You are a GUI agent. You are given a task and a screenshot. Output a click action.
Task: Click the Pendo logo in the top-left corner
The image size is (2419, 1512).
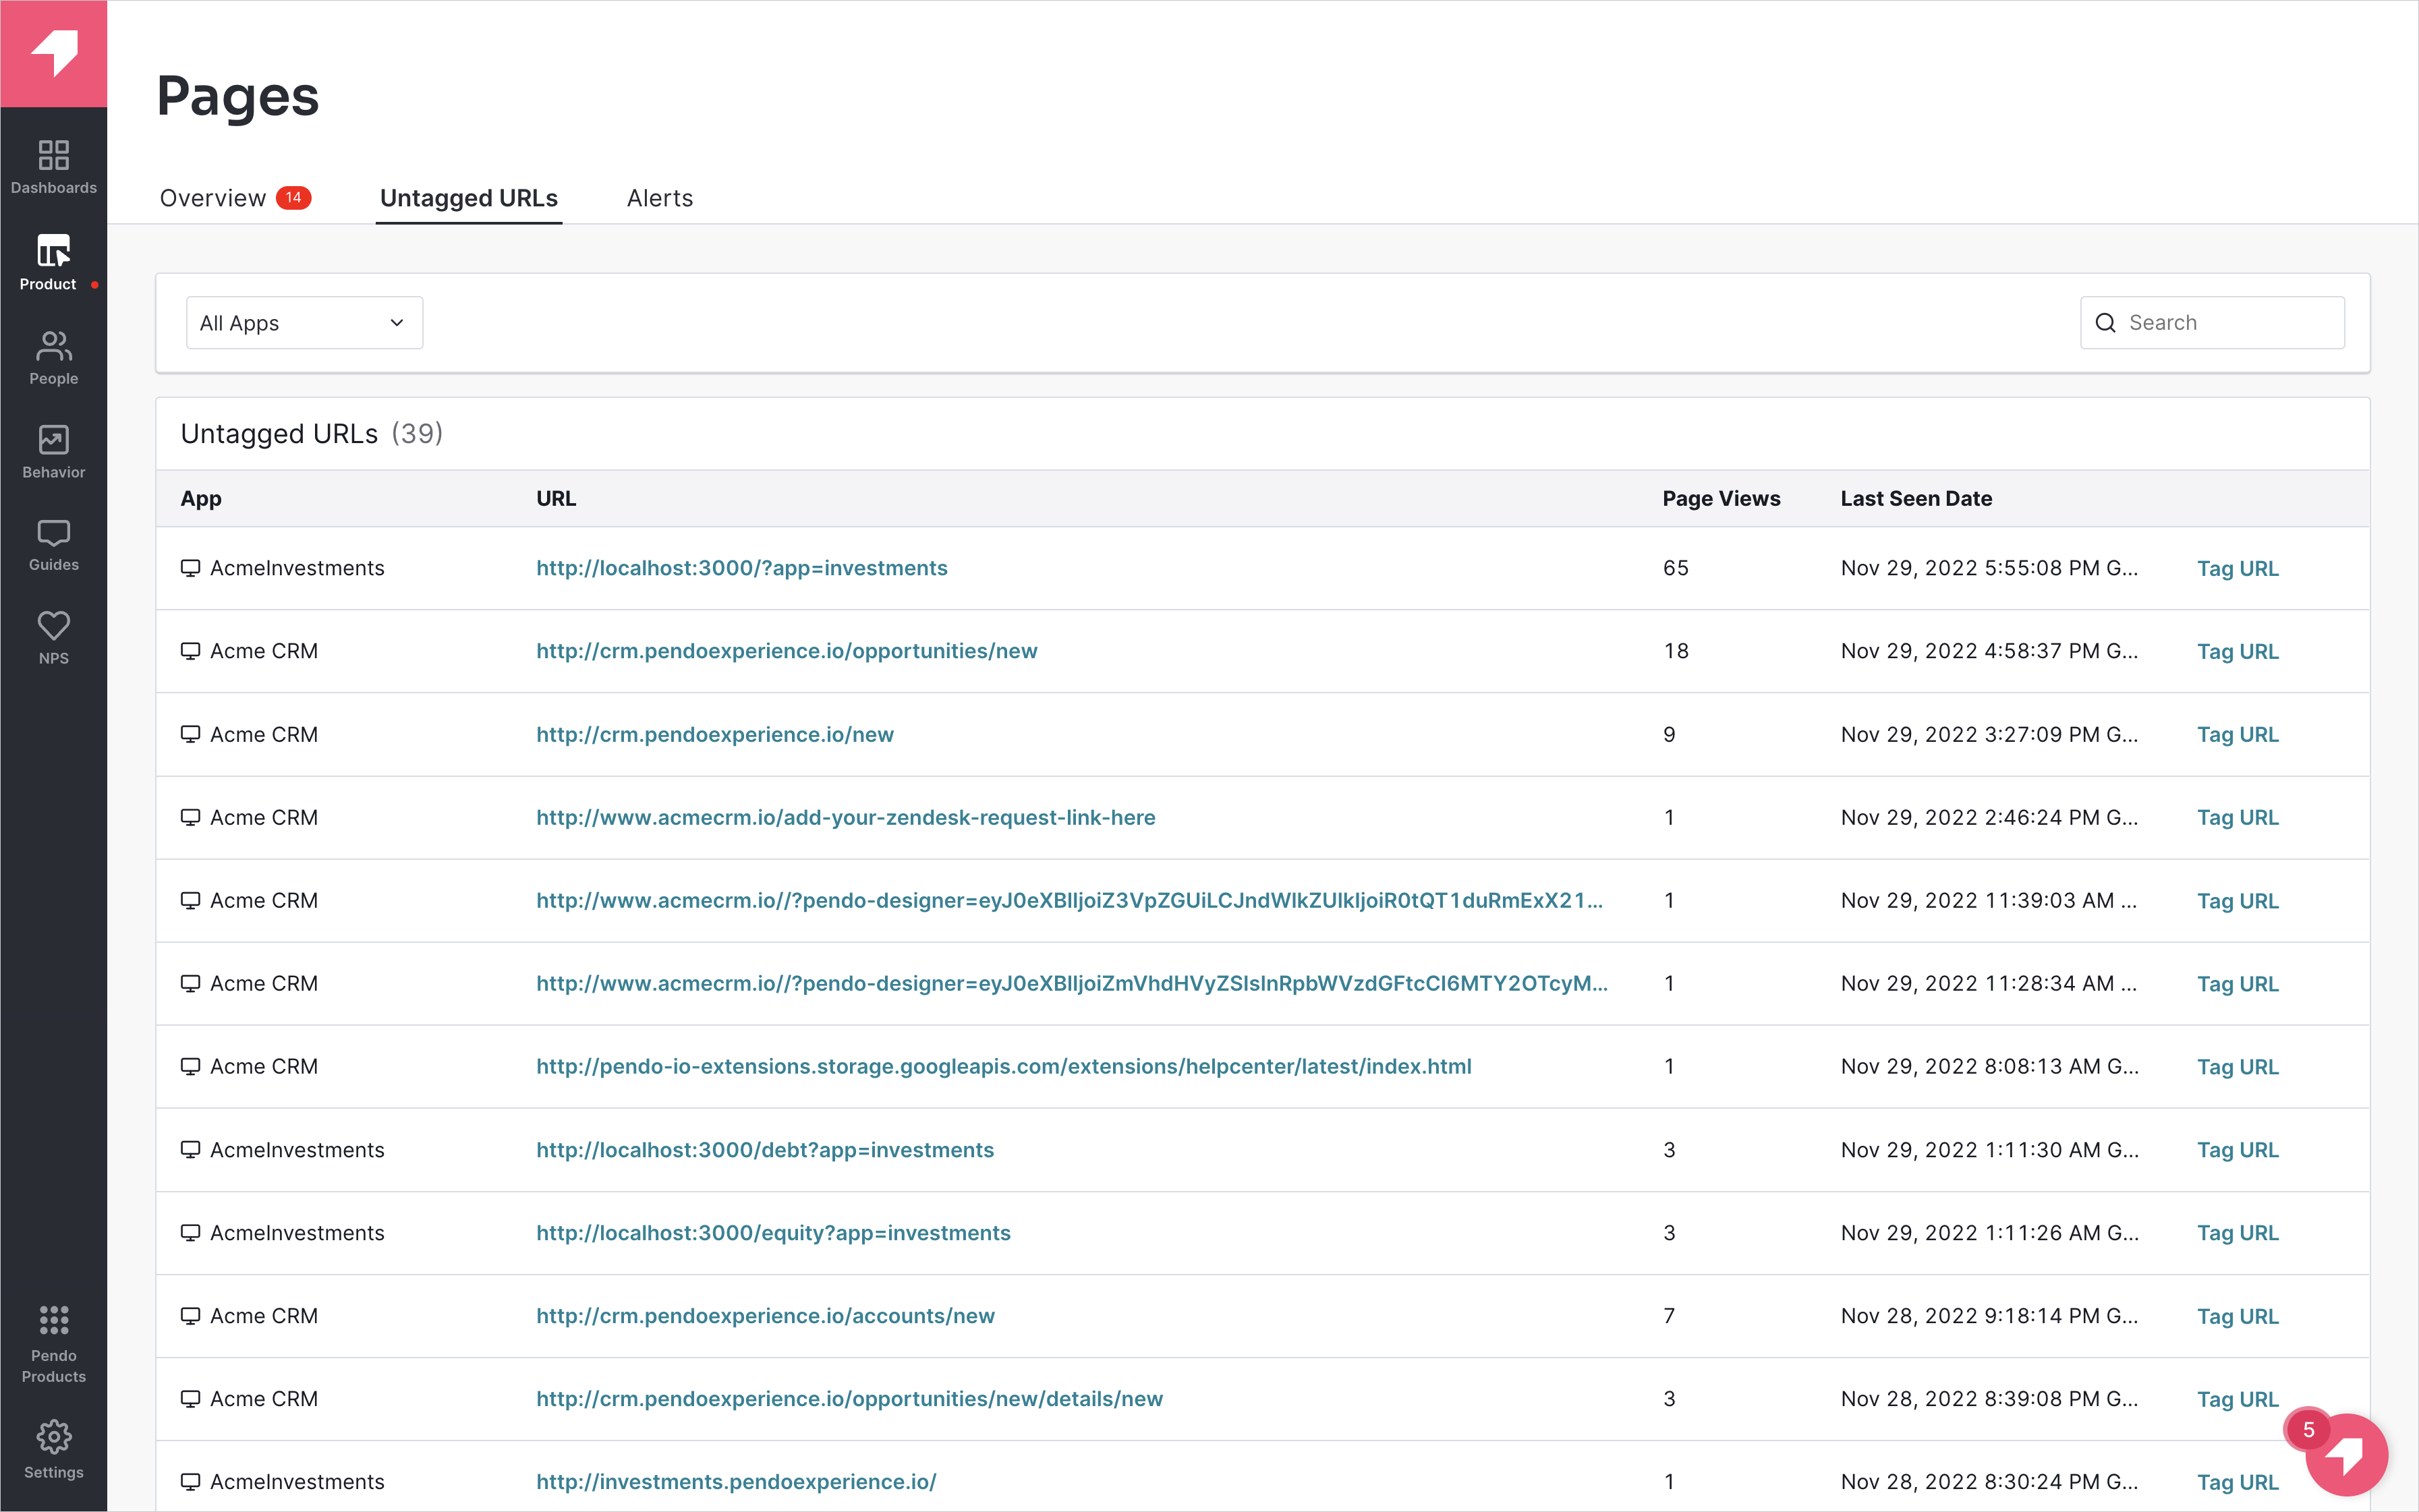click(53, 53)
